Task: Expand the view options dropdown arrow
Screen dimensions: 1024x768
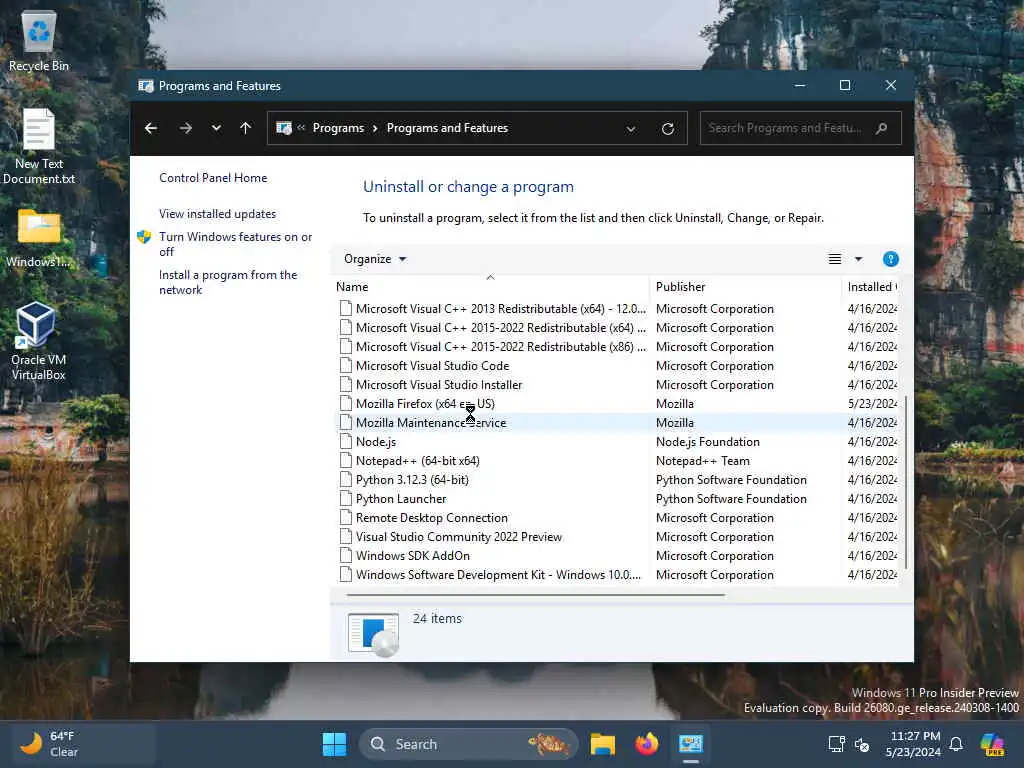Action: [859, 259]
